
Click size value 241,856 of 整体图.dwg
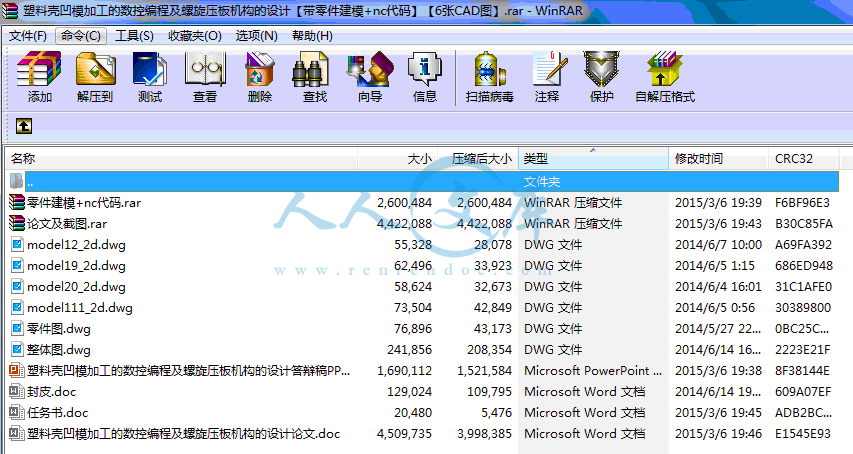click(x=409, y=350)
